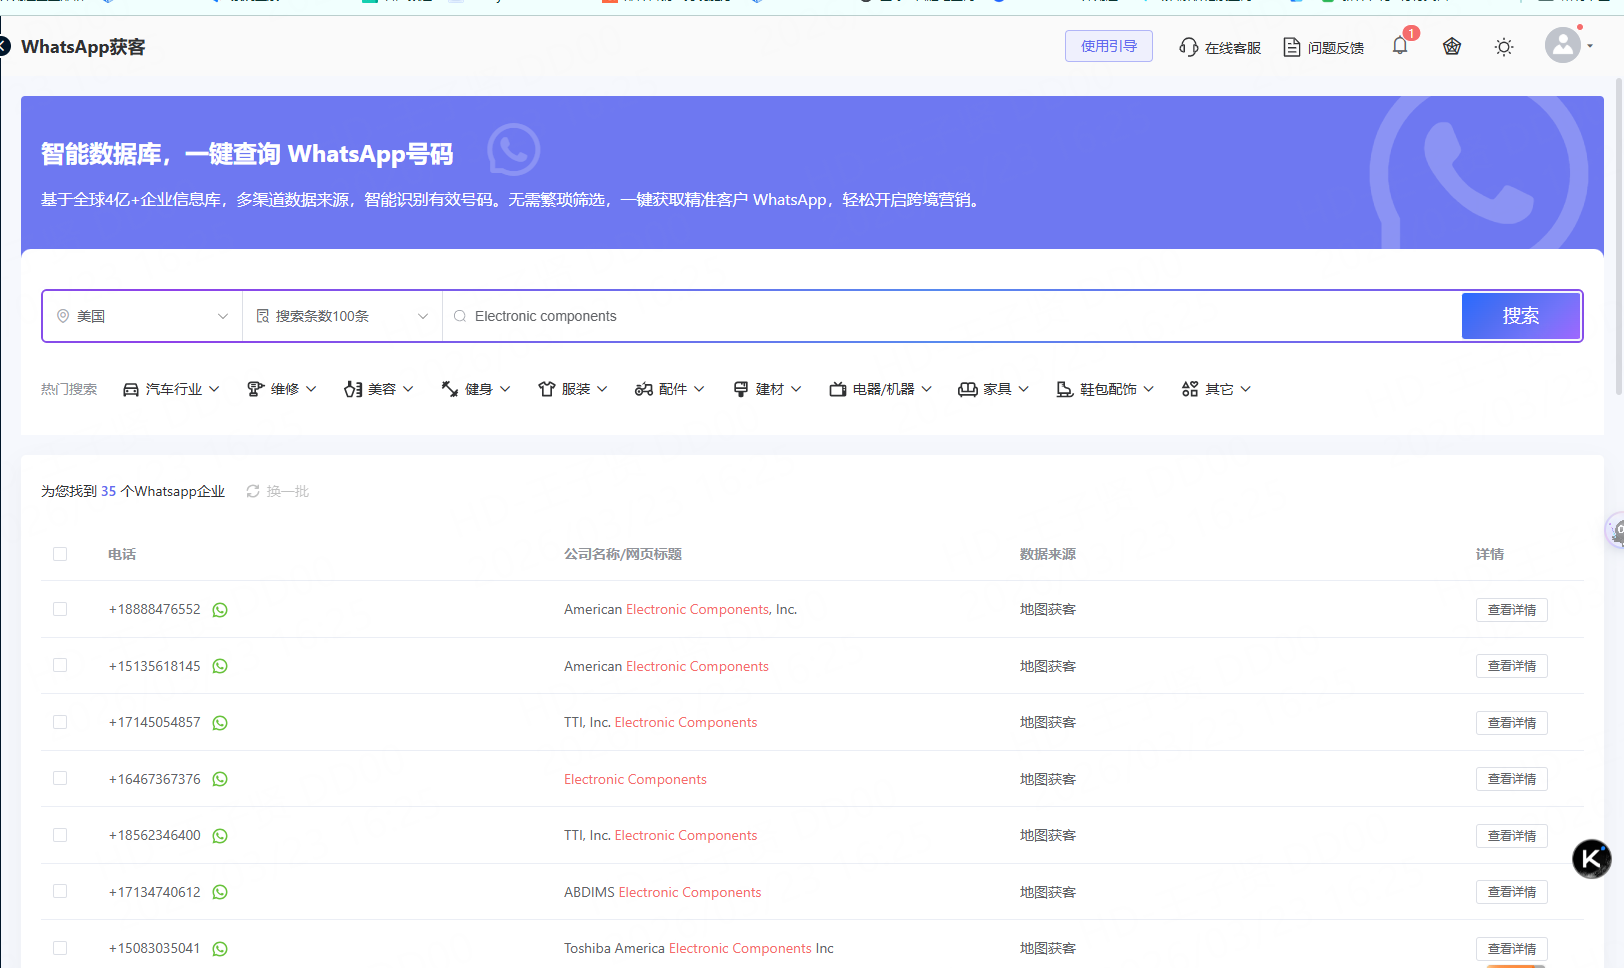Click the WhatsApp icon beside +18888476552
Viewport: 1624px width, 968px height.
click(220, 610)
